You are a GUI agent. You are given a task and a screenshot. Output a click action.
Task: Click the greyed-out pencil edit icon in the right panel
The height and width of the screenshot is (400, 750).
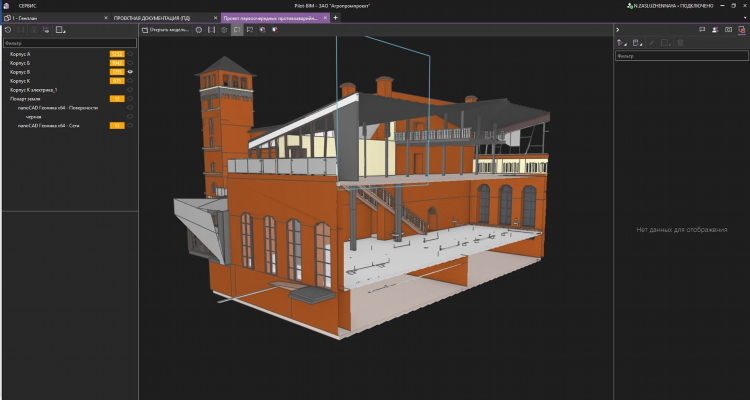[651, 43]
